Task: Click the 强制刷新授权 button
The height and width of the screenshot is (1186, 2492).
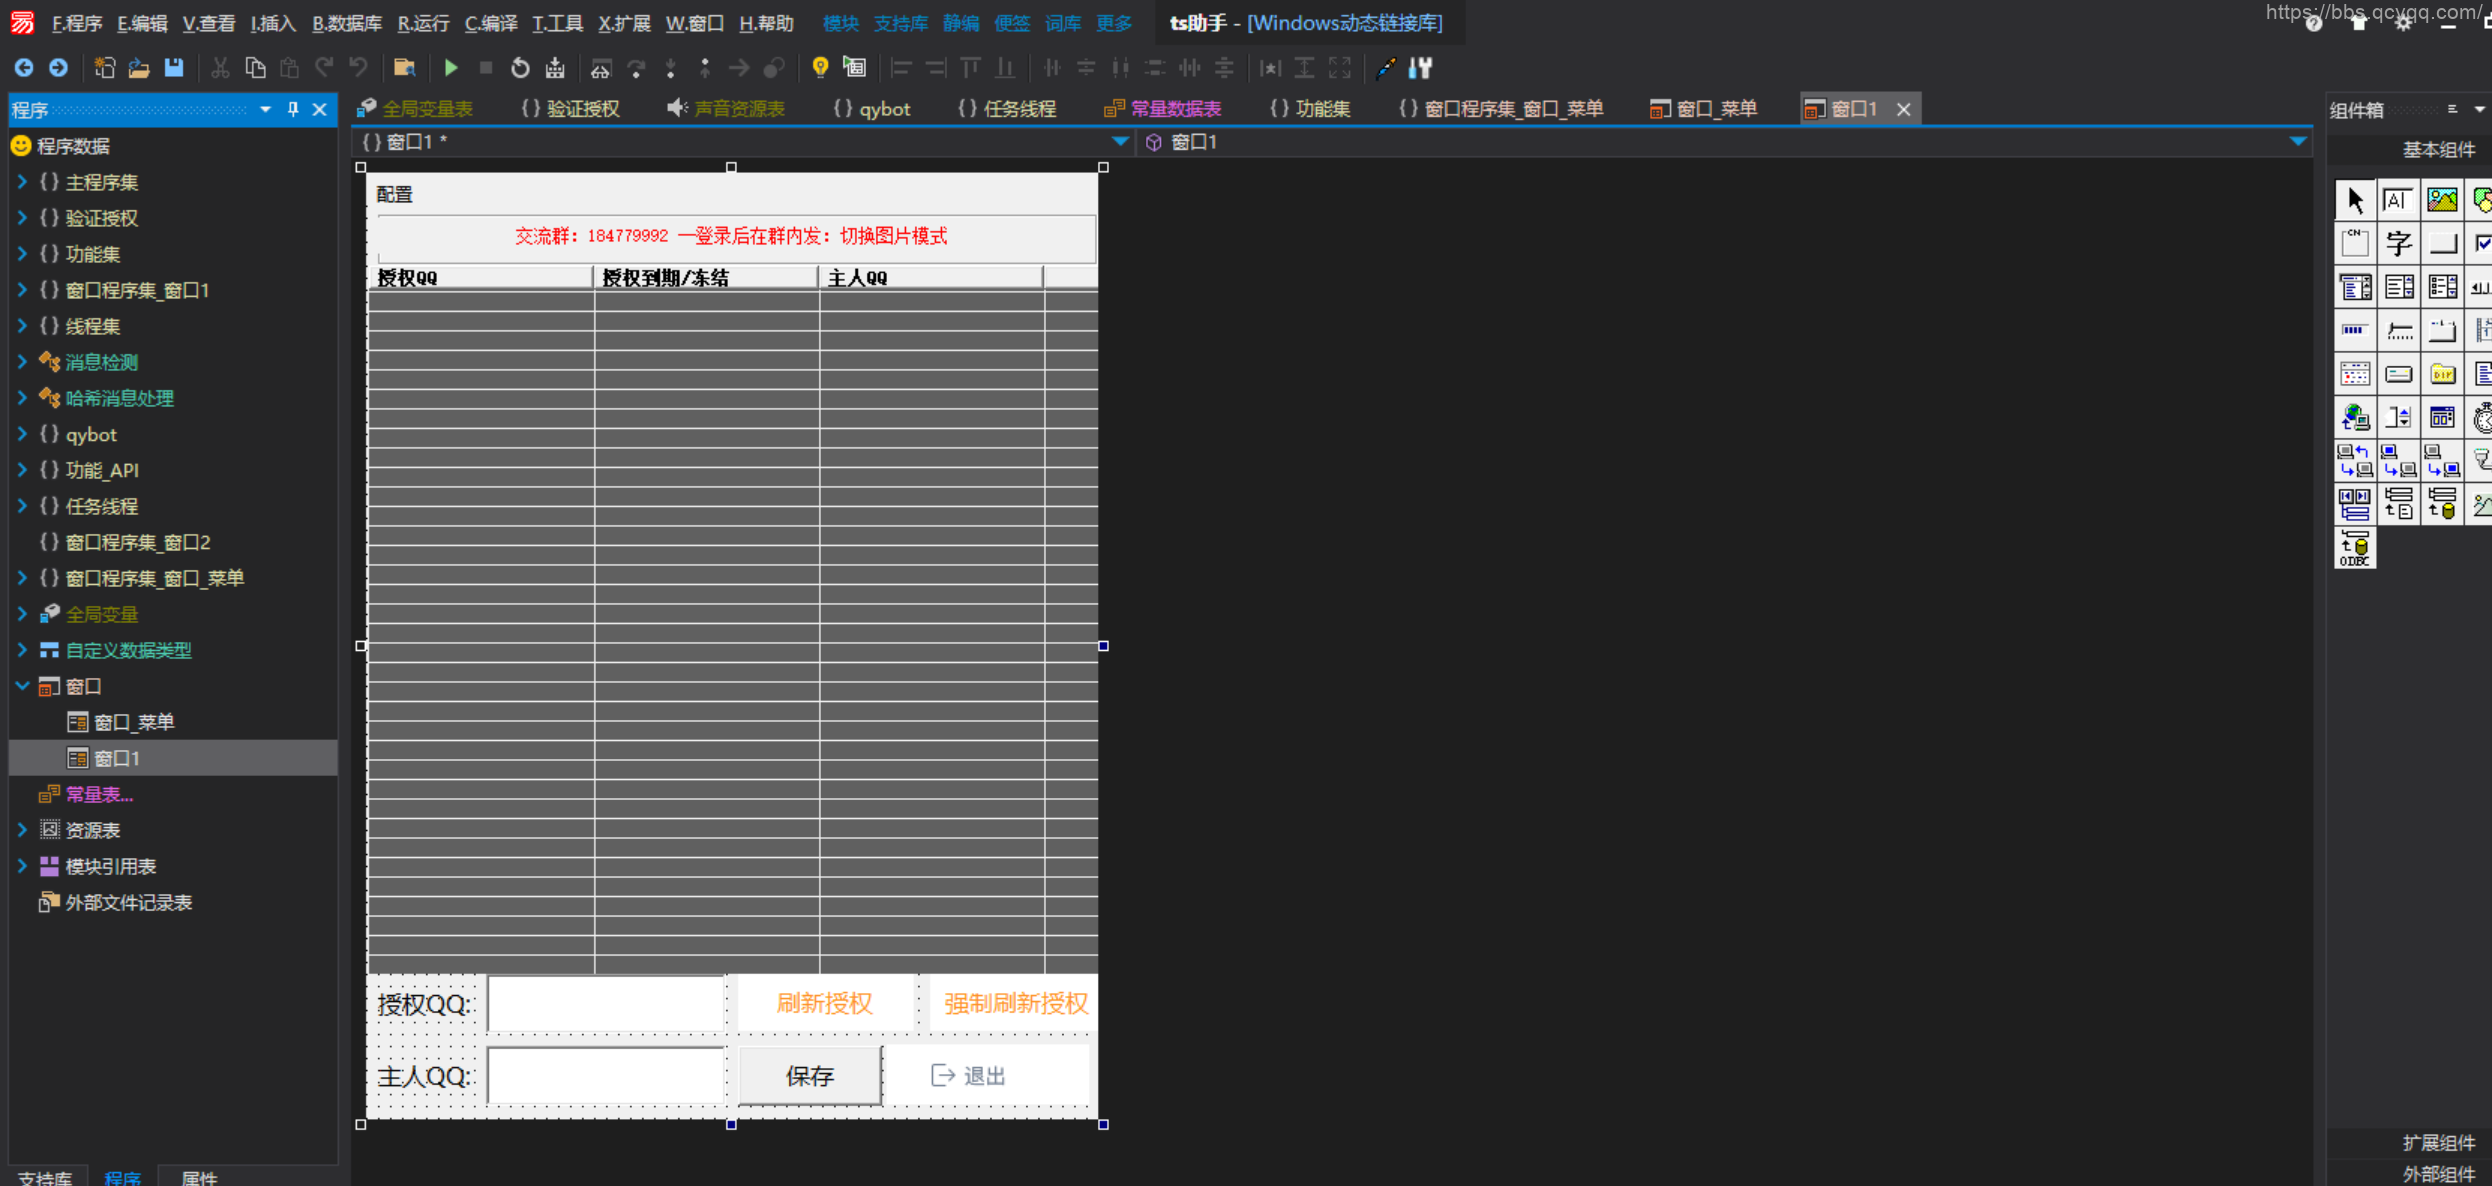Action: coord(1015,1003)
